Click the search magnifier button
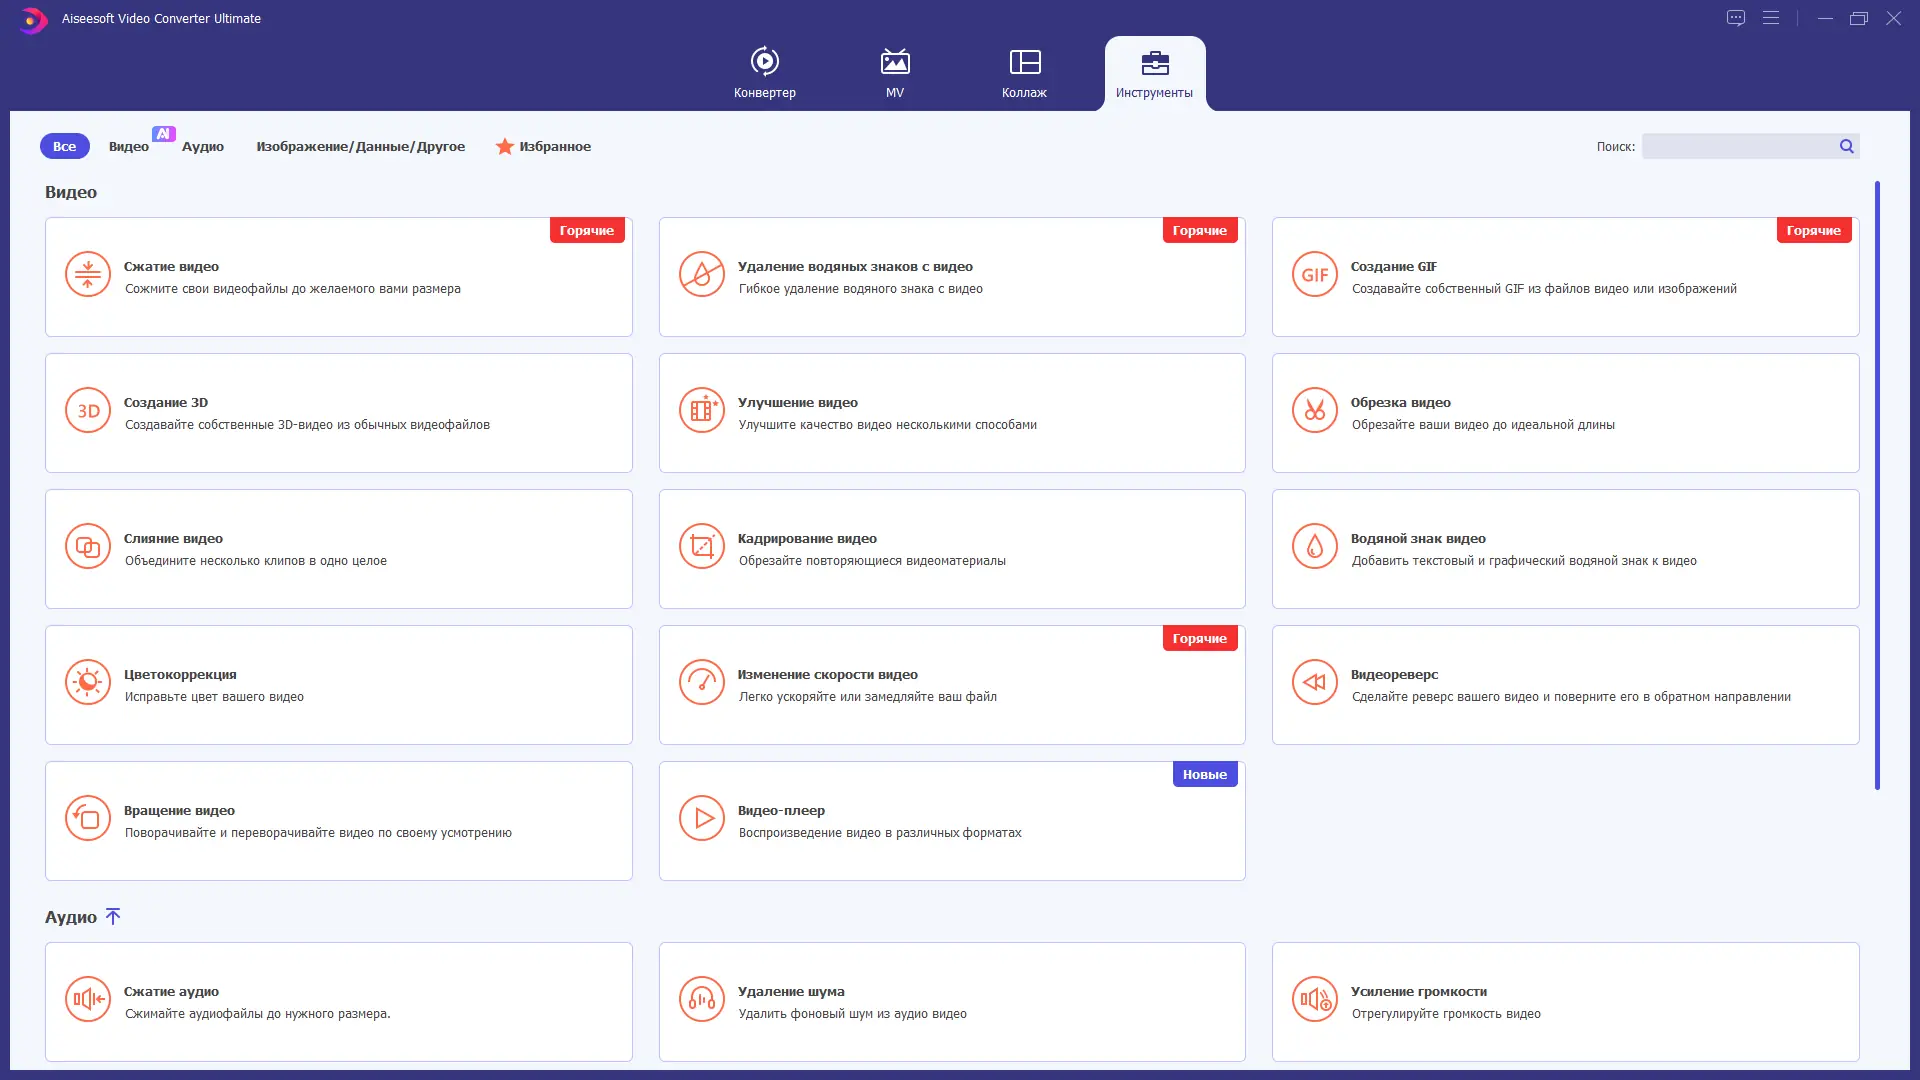 (x=1847, y=146)
